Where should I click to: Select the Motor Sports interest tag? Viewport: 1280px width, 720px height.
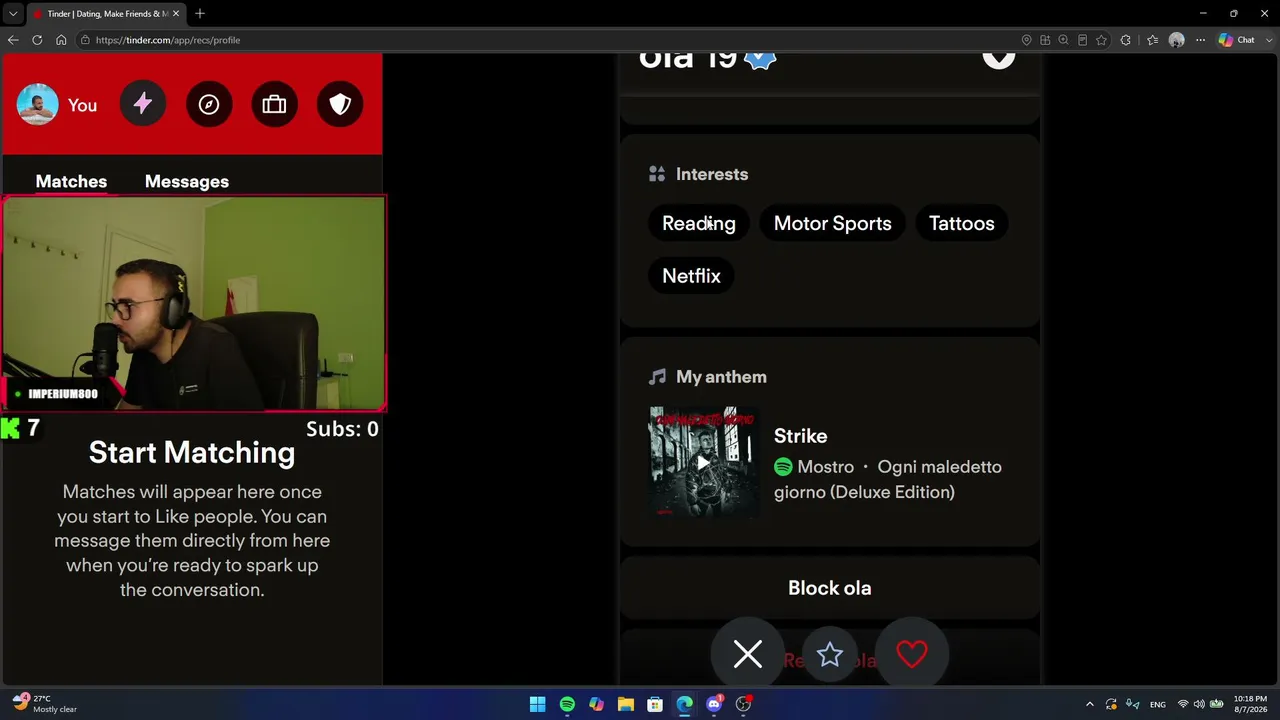[833, 223]
